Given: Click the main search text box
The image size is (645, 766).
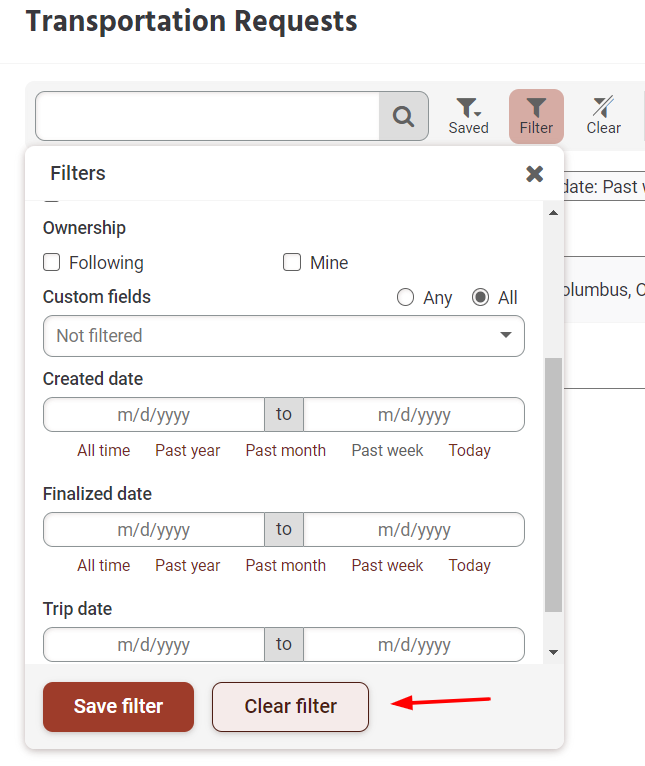Looking at the screenshot, I should 207,117.
